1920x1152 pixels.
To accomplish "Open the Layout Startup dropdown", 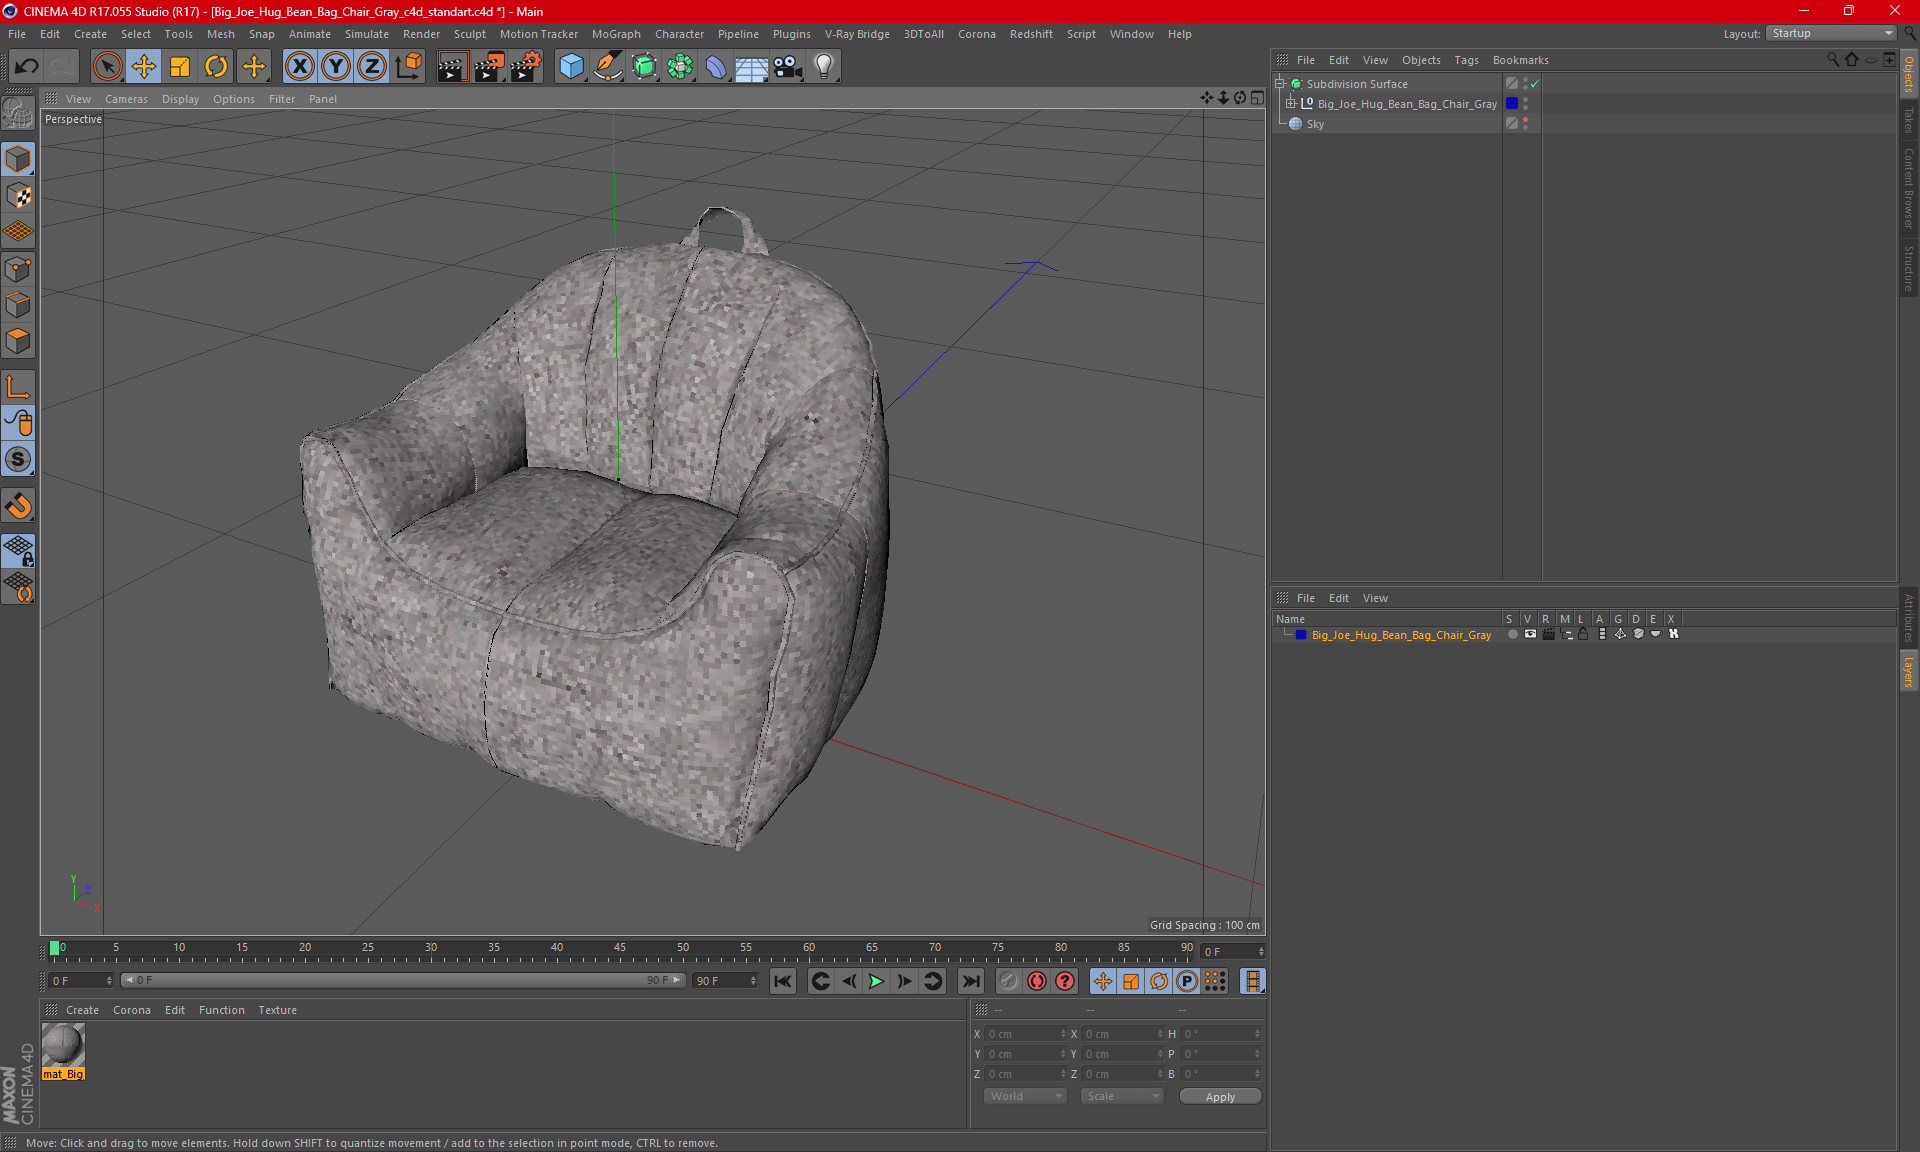I will coord(1832,34).
